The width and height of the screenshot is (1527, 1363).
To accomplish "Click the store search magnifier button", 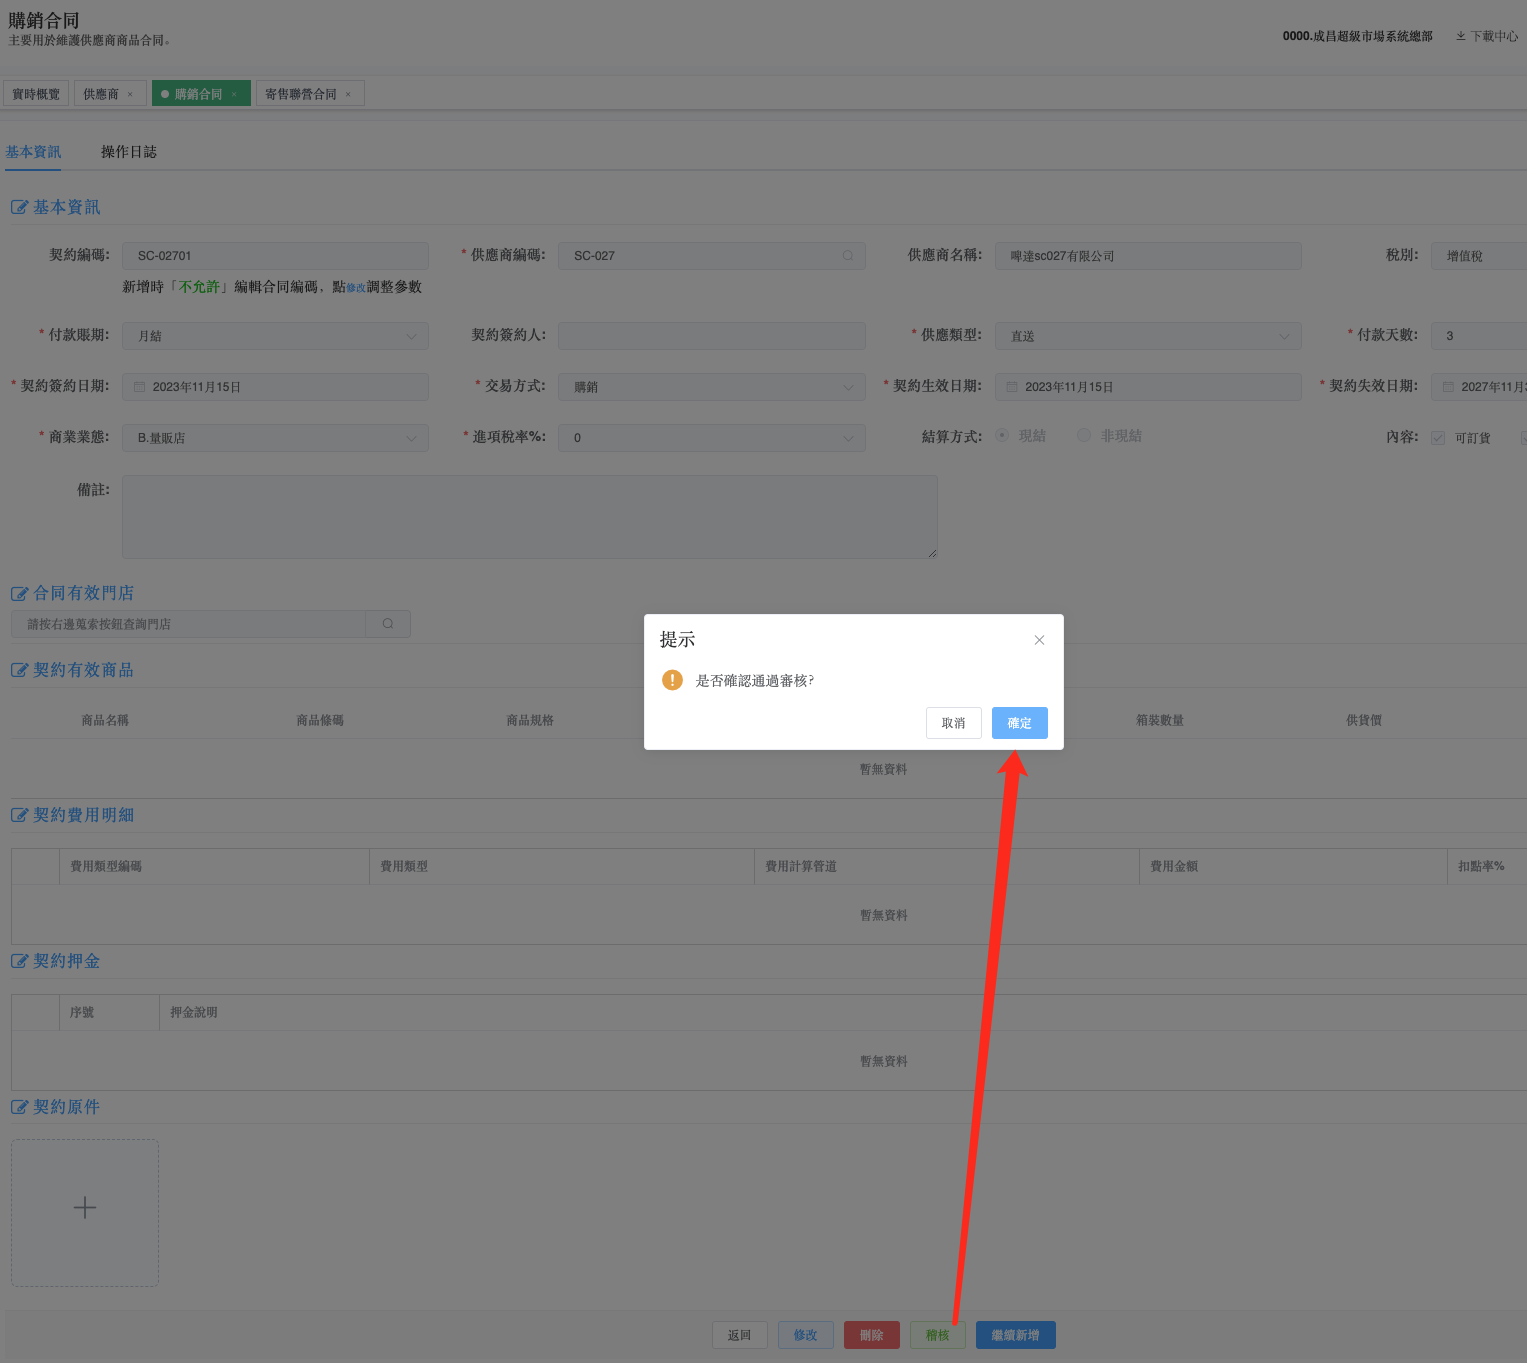I will tap(388, 624).
